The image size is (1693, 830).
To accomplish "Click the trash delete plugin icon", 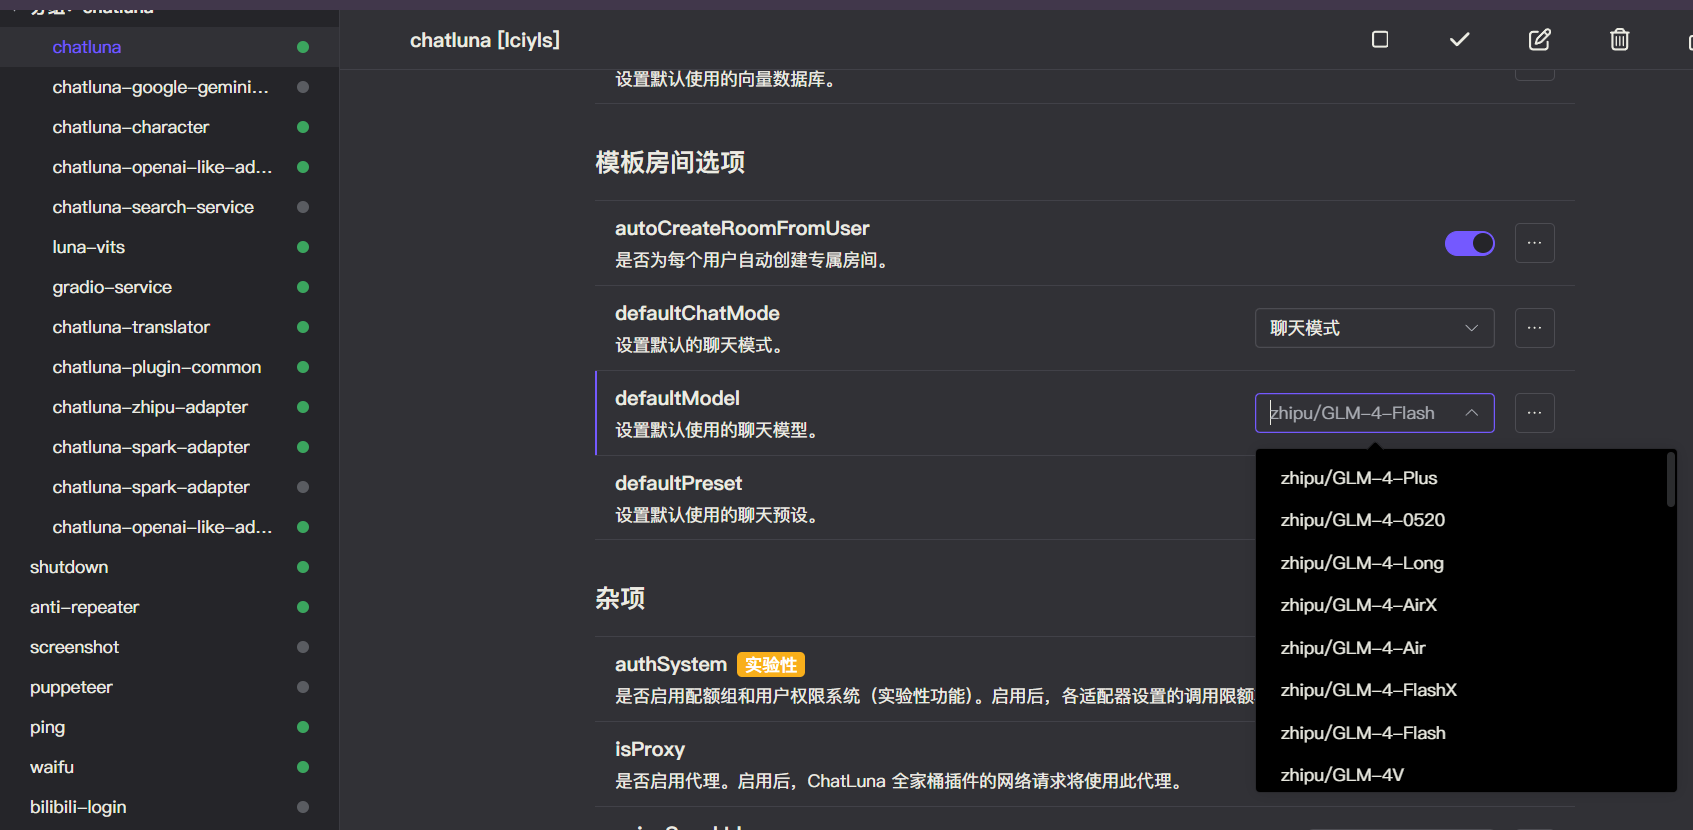I will coord(1620,39).
